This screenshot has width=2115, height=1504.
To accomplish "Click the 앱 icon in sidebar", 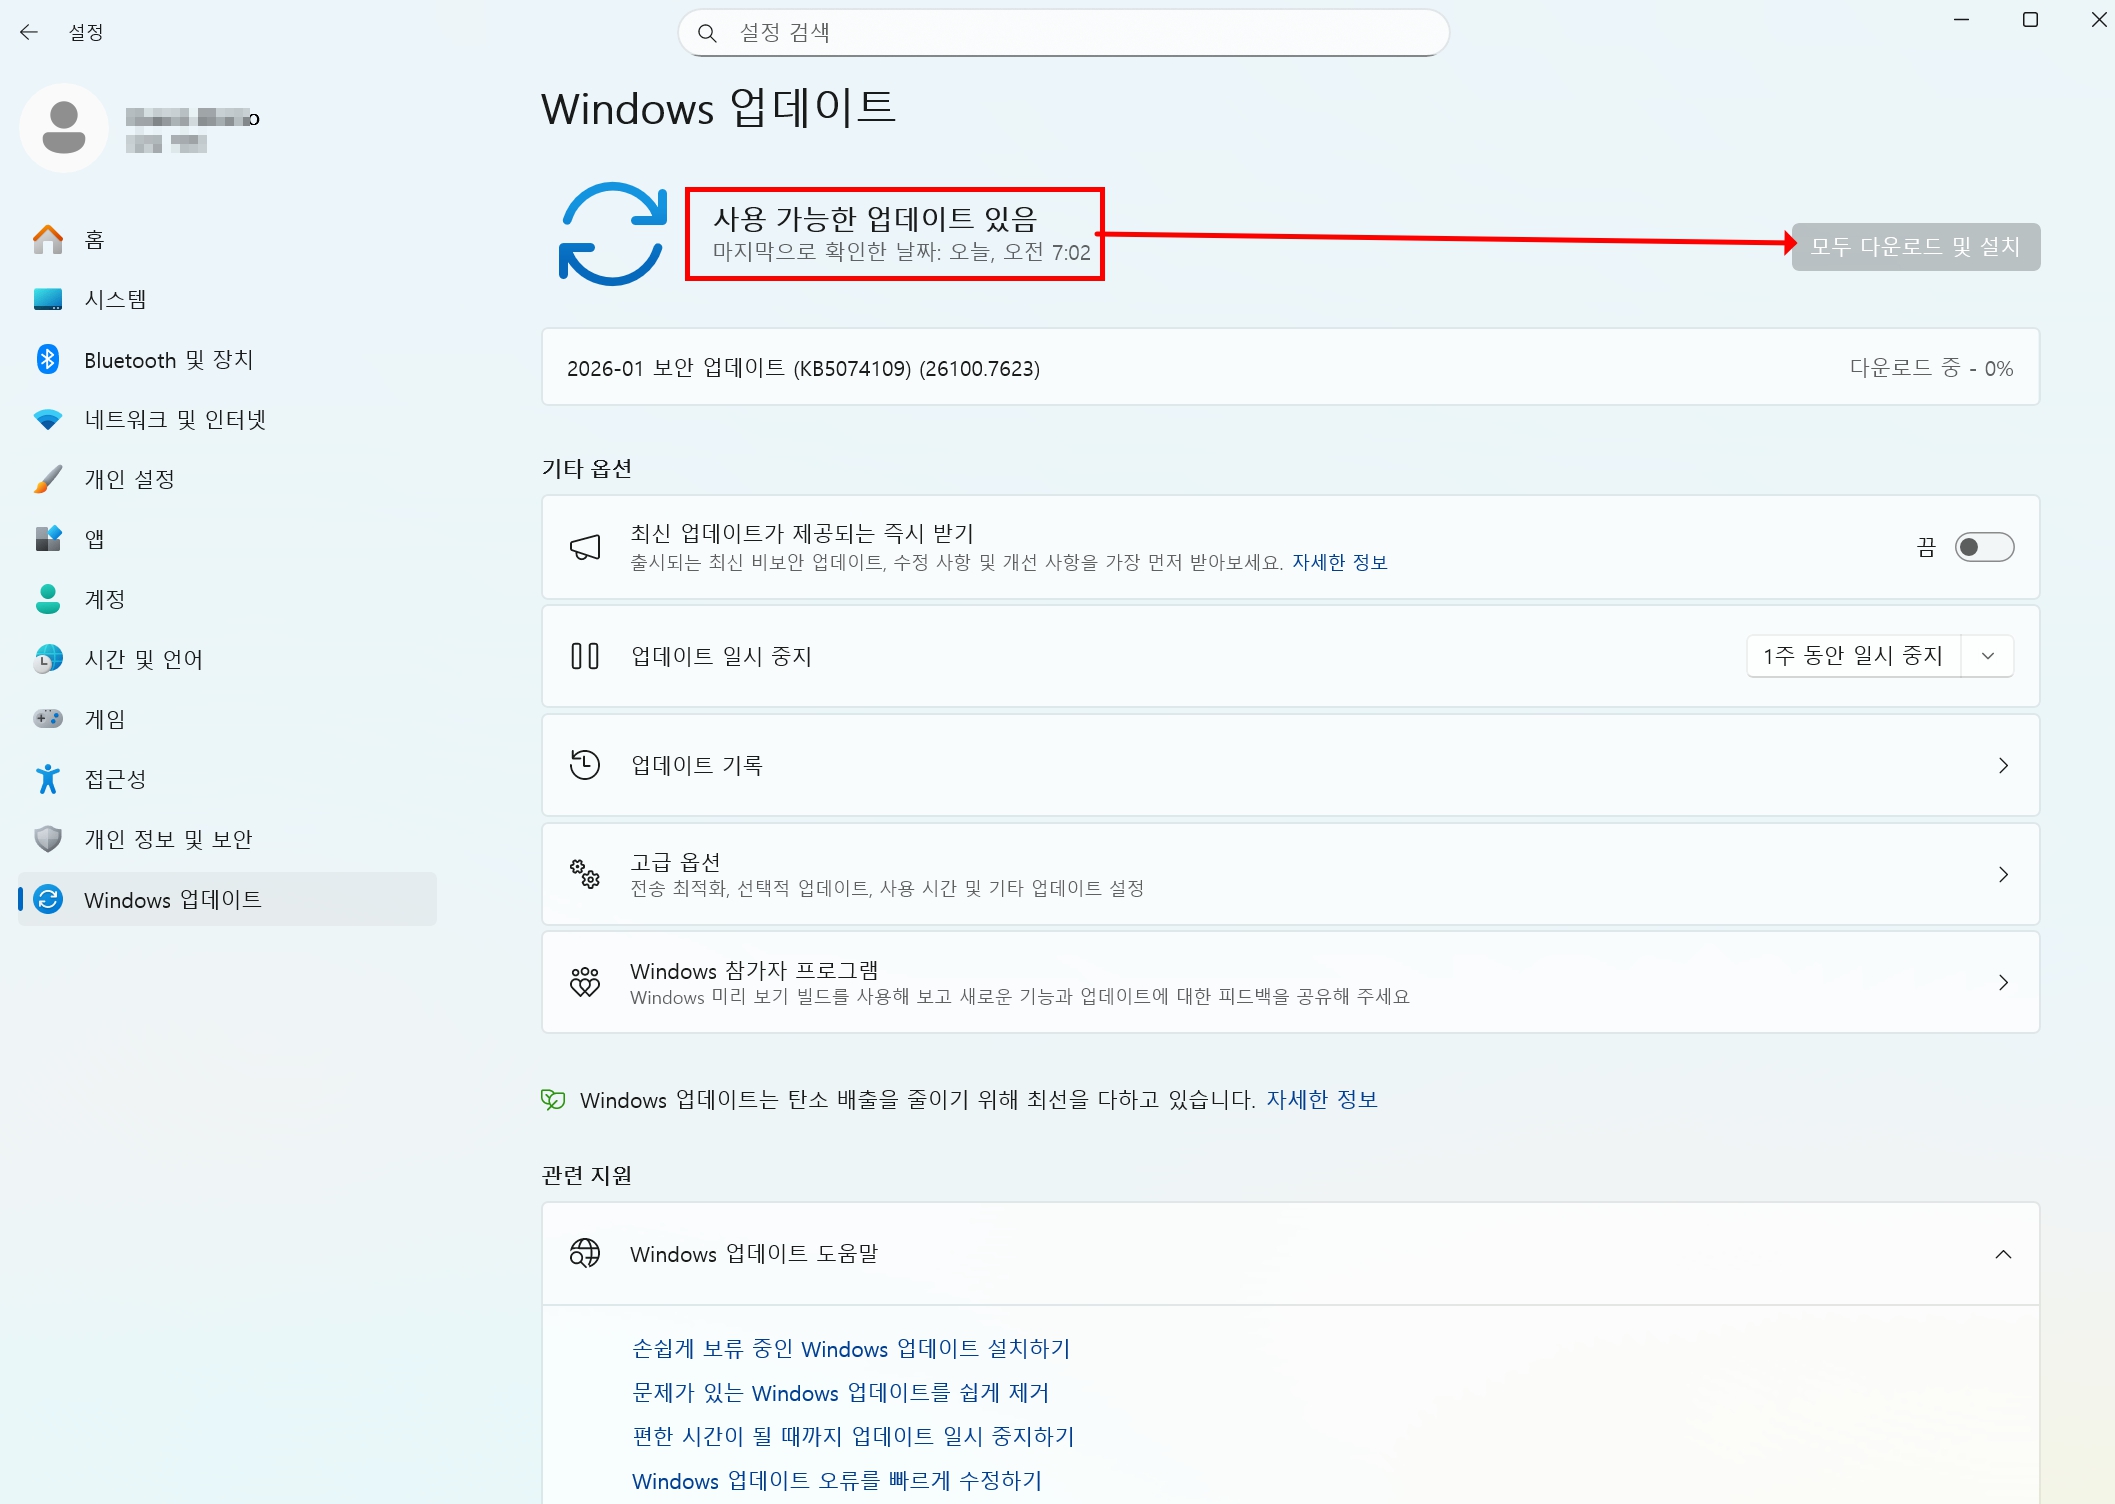I will pos(48,539).
